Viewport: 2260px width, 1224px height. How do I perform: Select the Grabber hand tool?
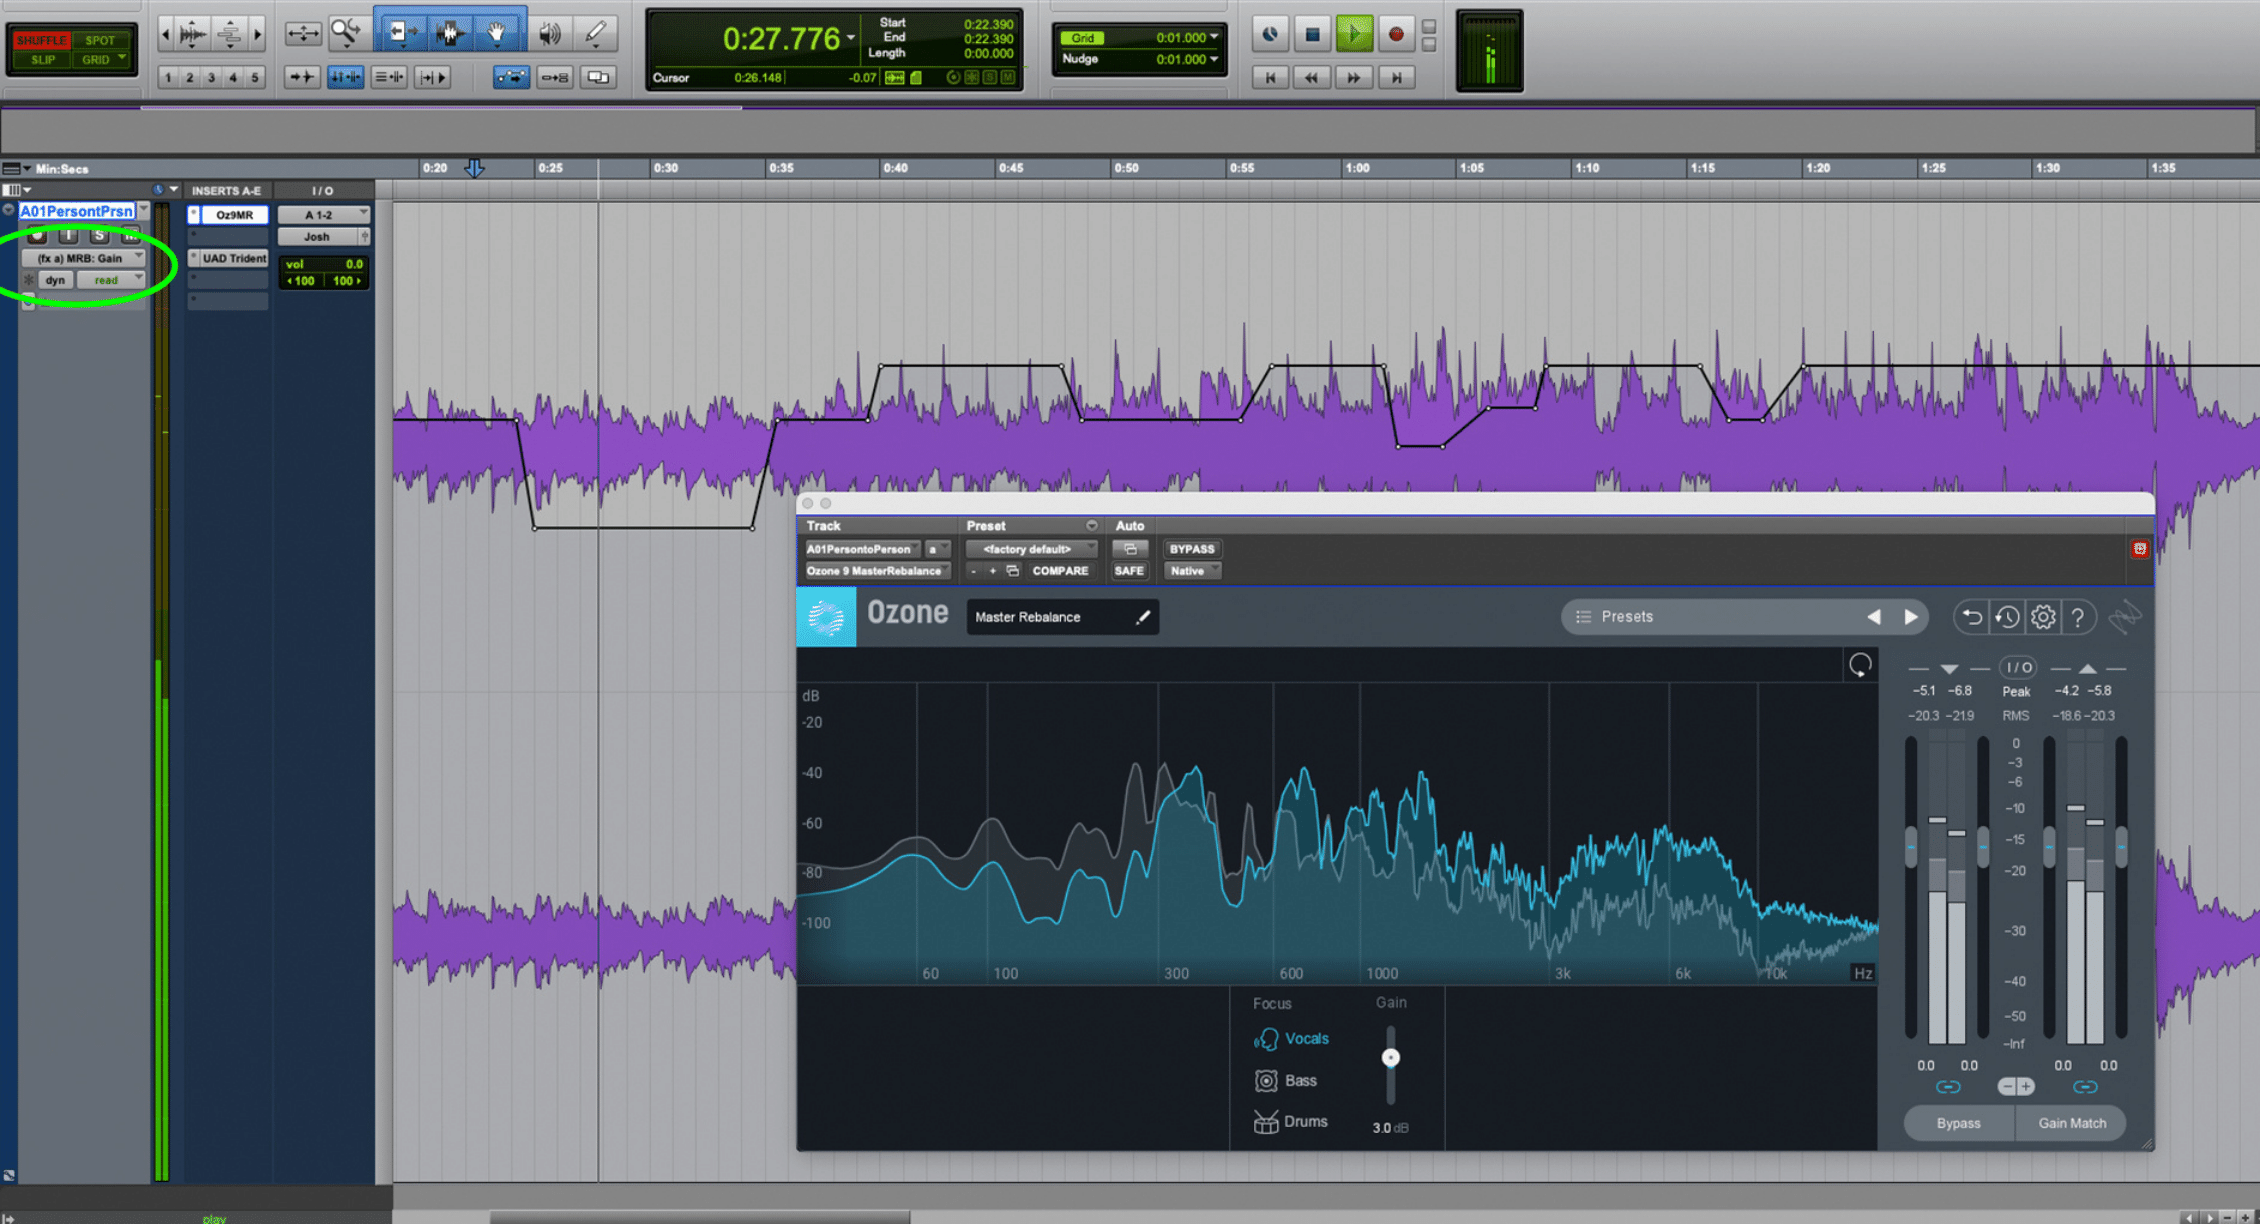point(497,33)
